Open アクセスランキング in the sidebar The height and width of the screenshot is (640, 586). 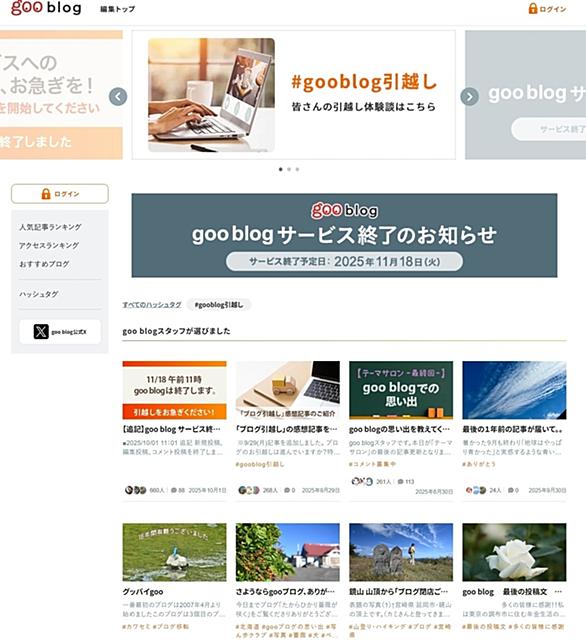pos(49,245)
